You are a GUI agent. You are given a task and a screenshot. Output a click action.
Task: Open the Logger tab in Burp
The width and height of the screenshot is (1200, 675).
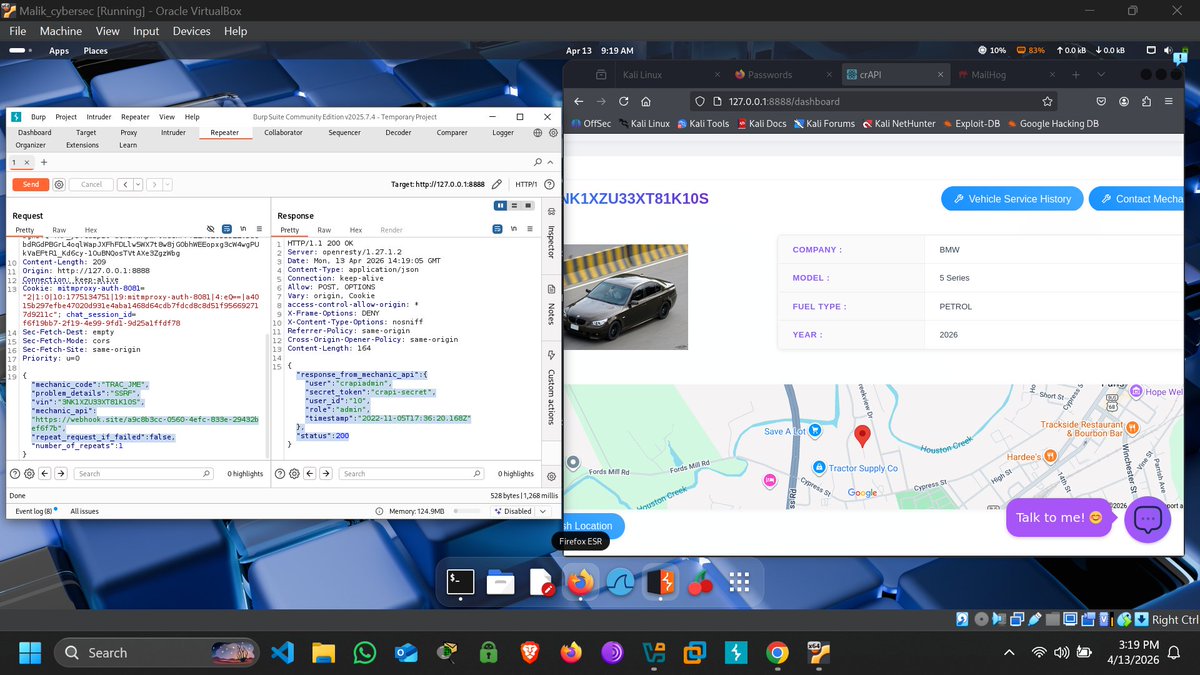503,132
